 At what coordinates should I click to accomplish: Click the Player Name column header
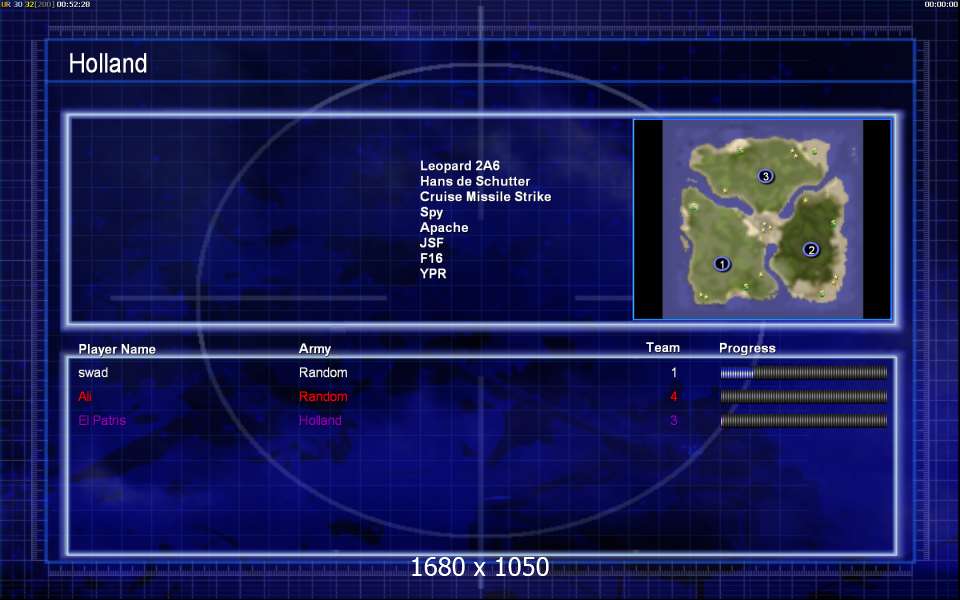117,349
